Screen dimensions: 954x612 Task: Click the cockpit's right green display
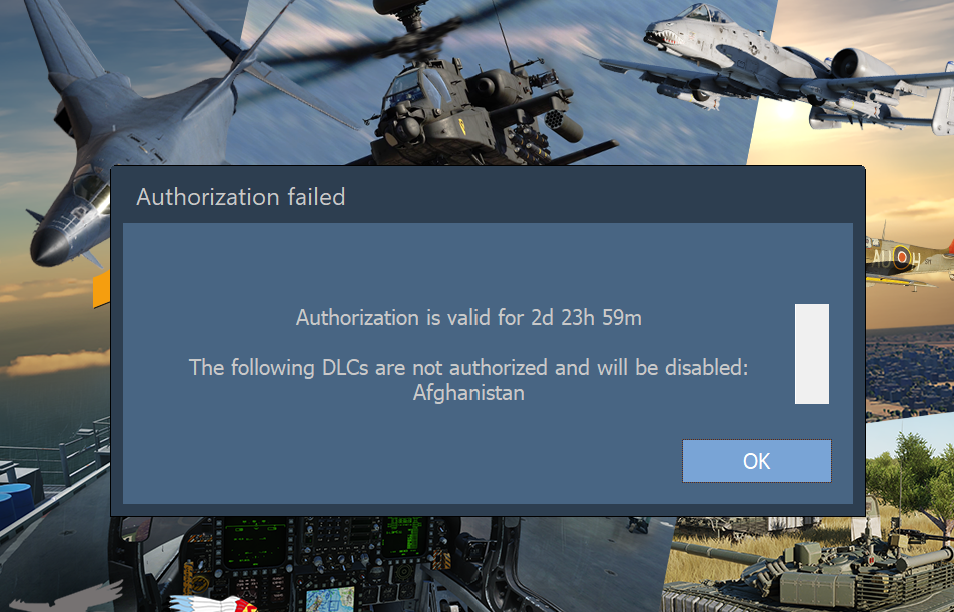tap(402, 537)
